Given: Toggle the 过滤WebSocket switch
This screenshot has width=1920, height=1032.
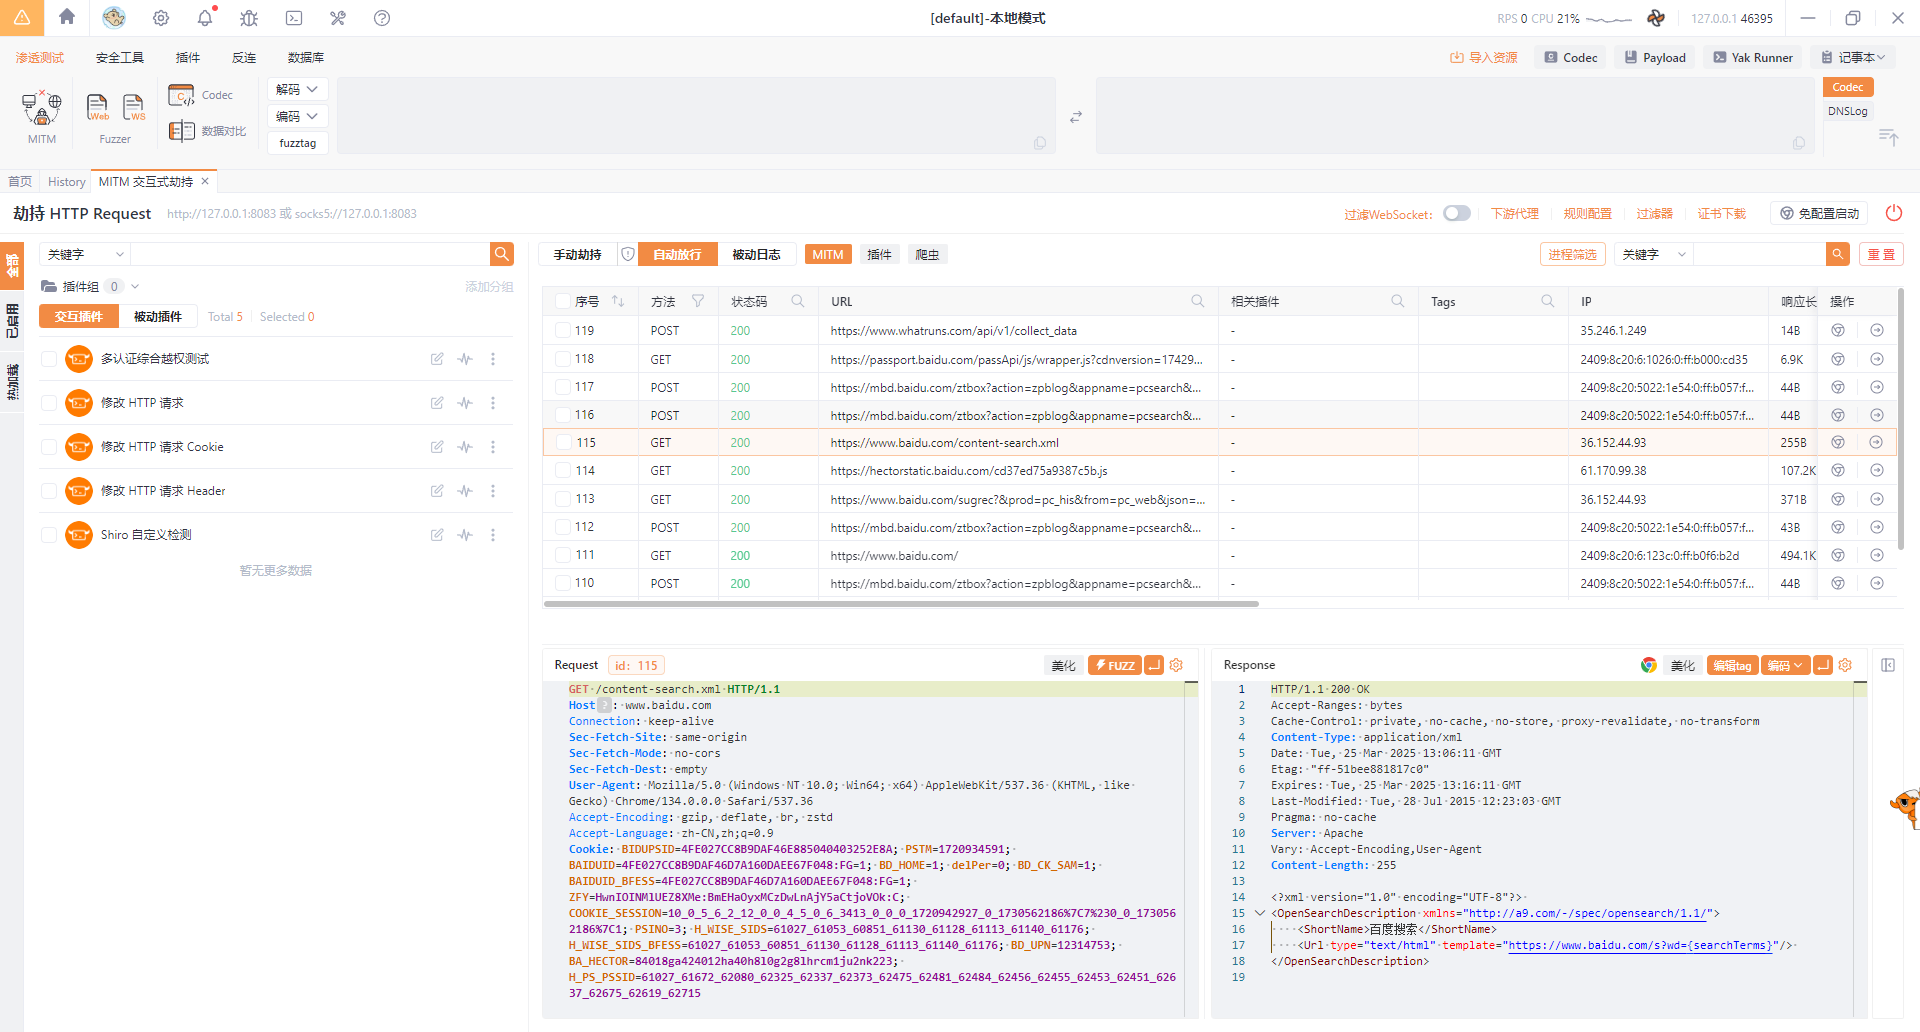Looking at the screenshot, I should 1456,213.
